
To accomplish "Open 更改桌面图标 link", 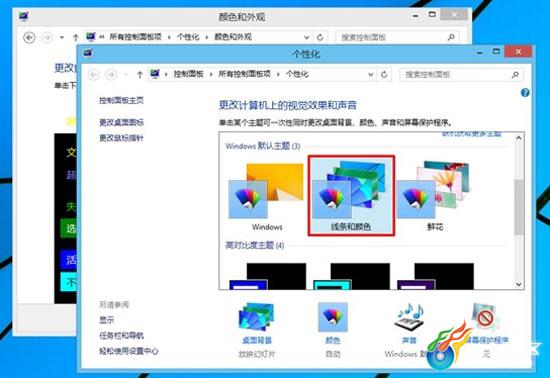I will pyautogui.click(x=121, y=122).
